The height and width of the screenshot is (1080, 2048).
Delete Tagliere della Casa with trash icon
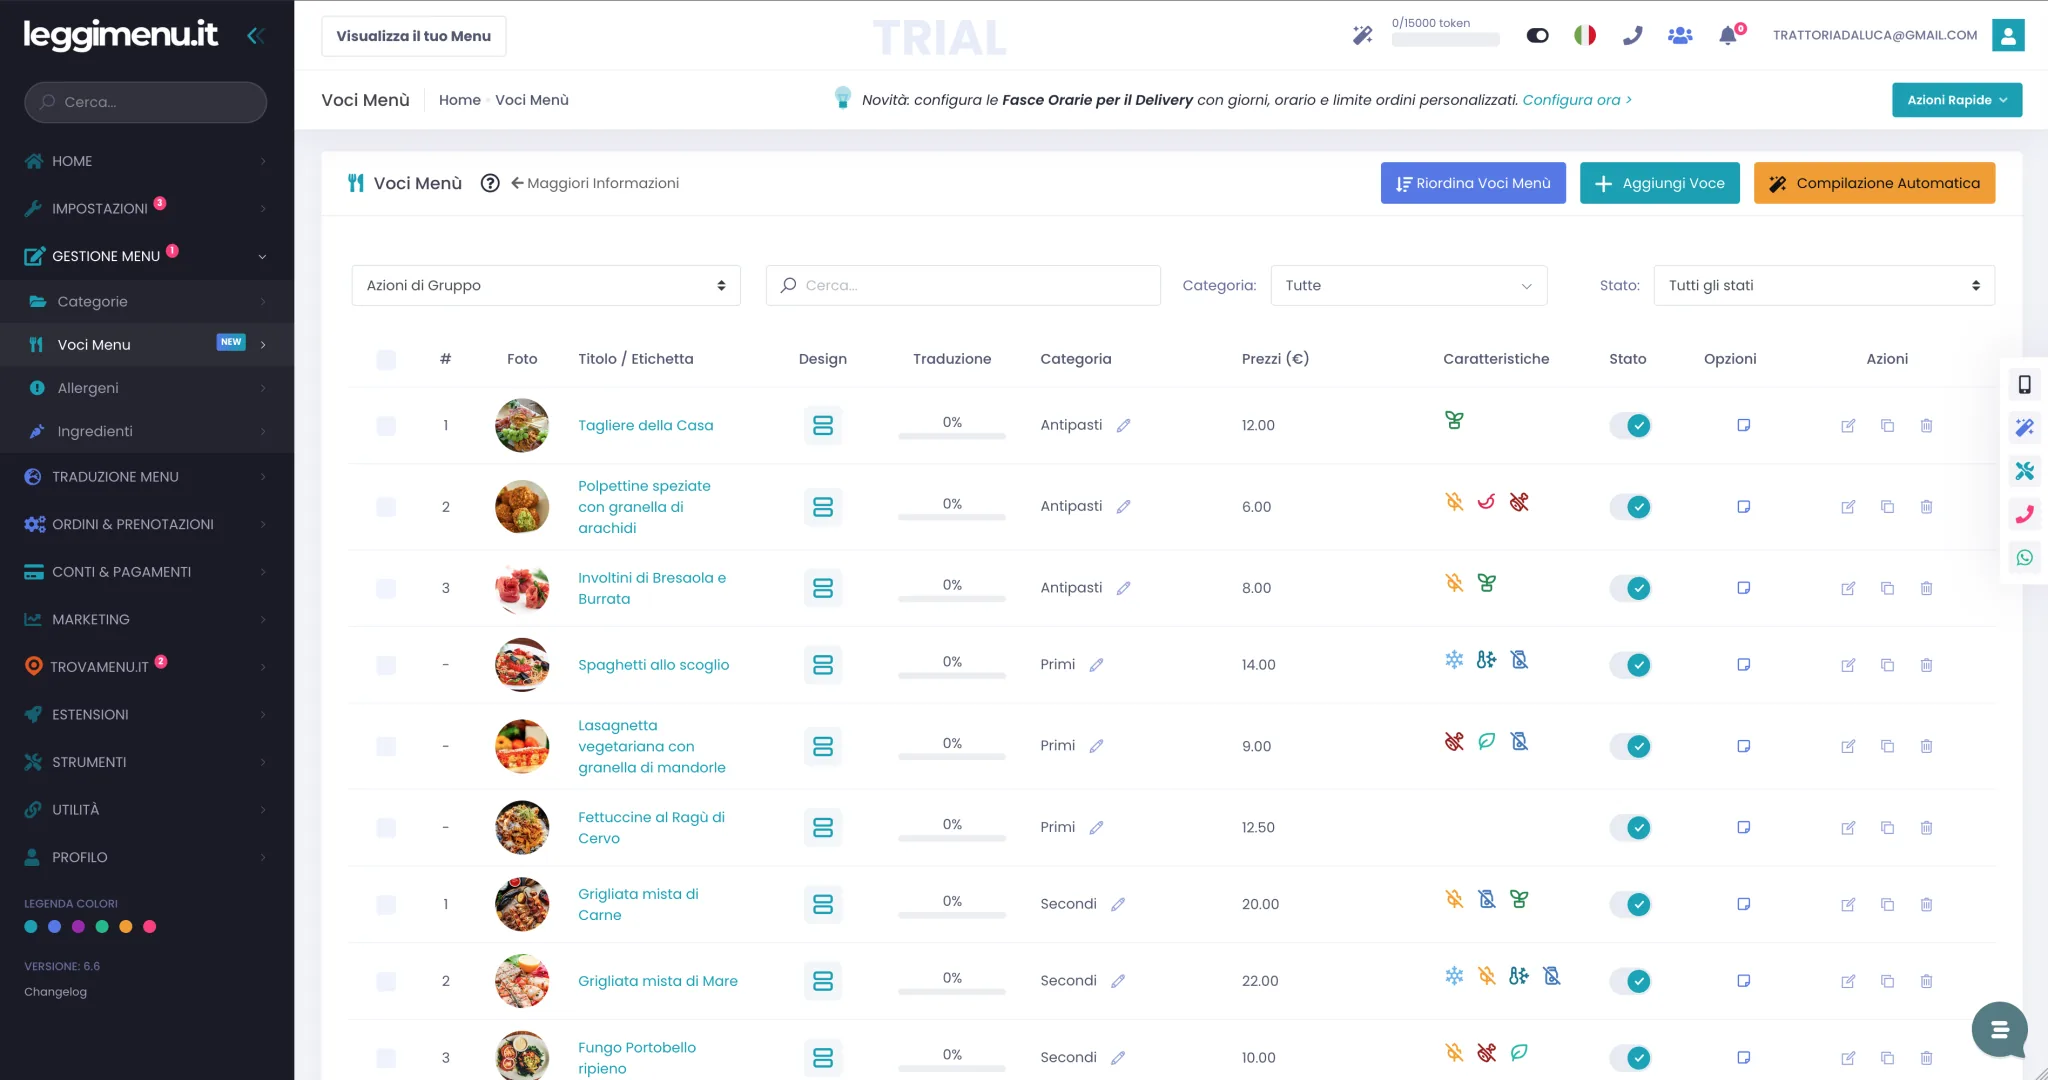pos(1926,426)
